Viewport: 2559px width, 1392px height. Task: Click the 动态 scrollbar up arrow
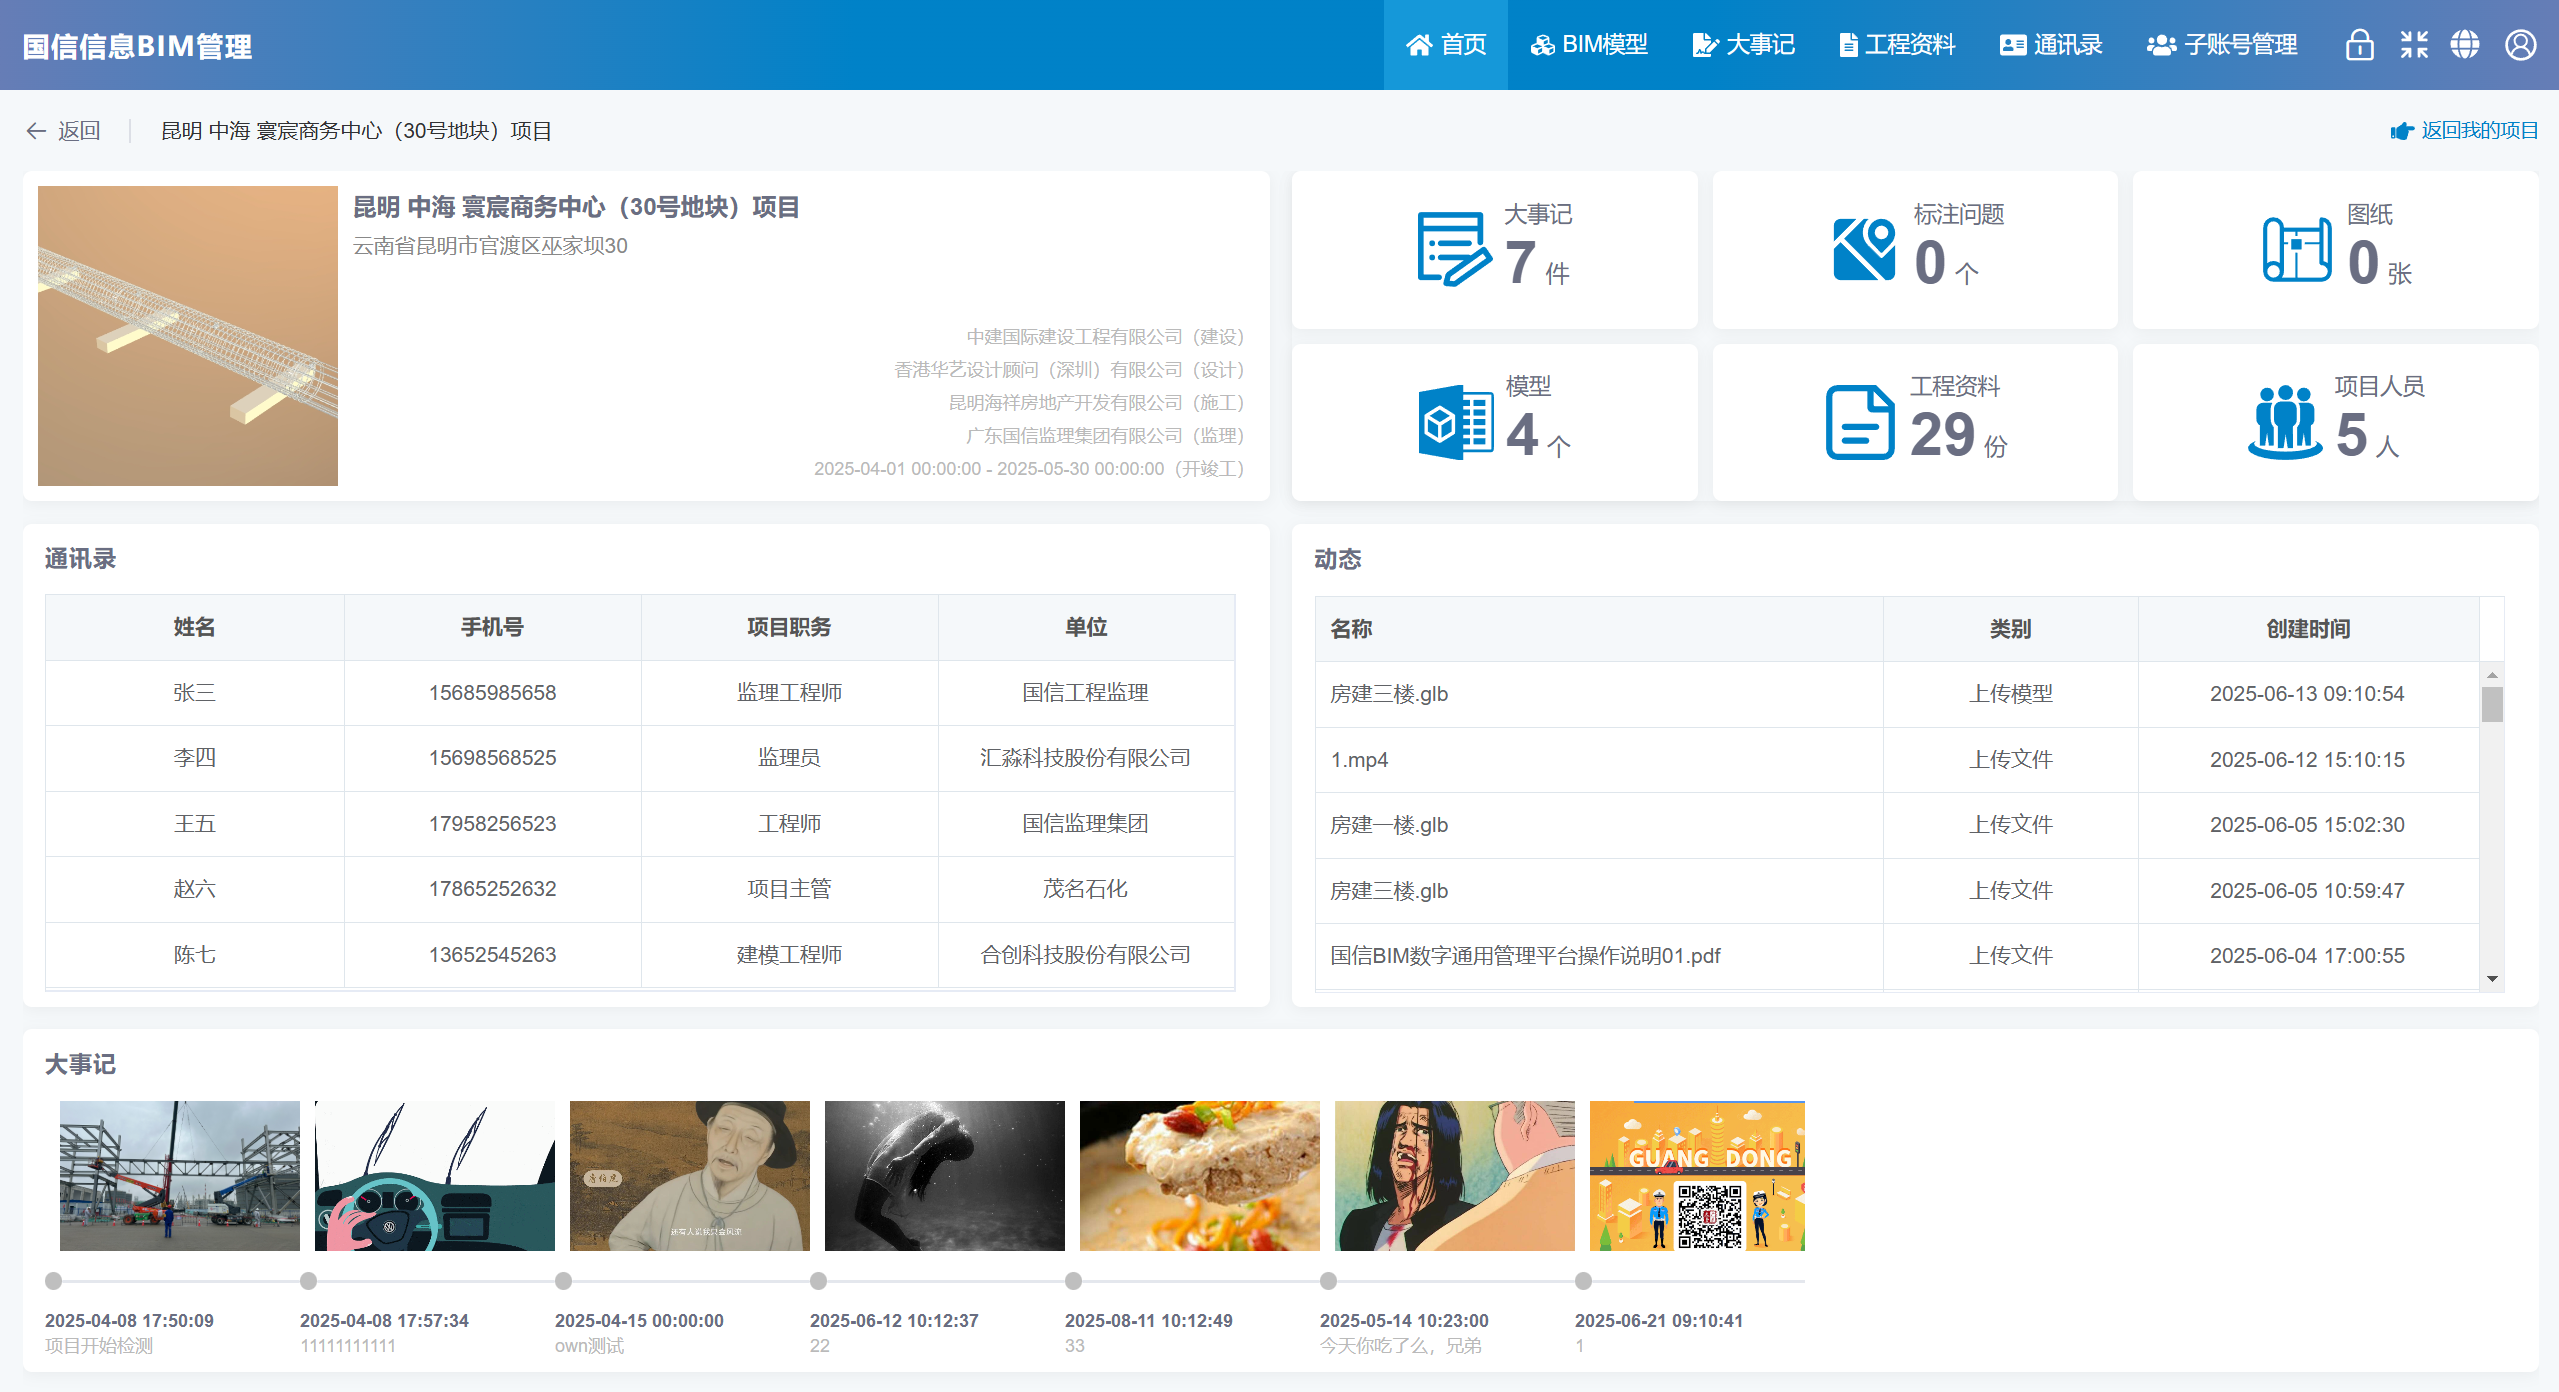pos(2492,676)
